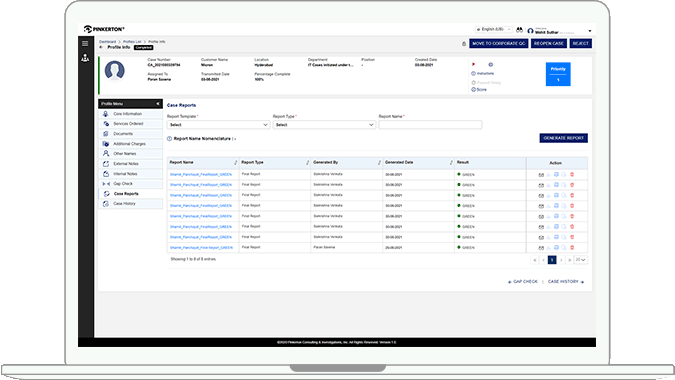This screenshot has height=380, width=675.
Task: Open Gap Check in the Profile Menu
Action: click(x=130, y=184)
